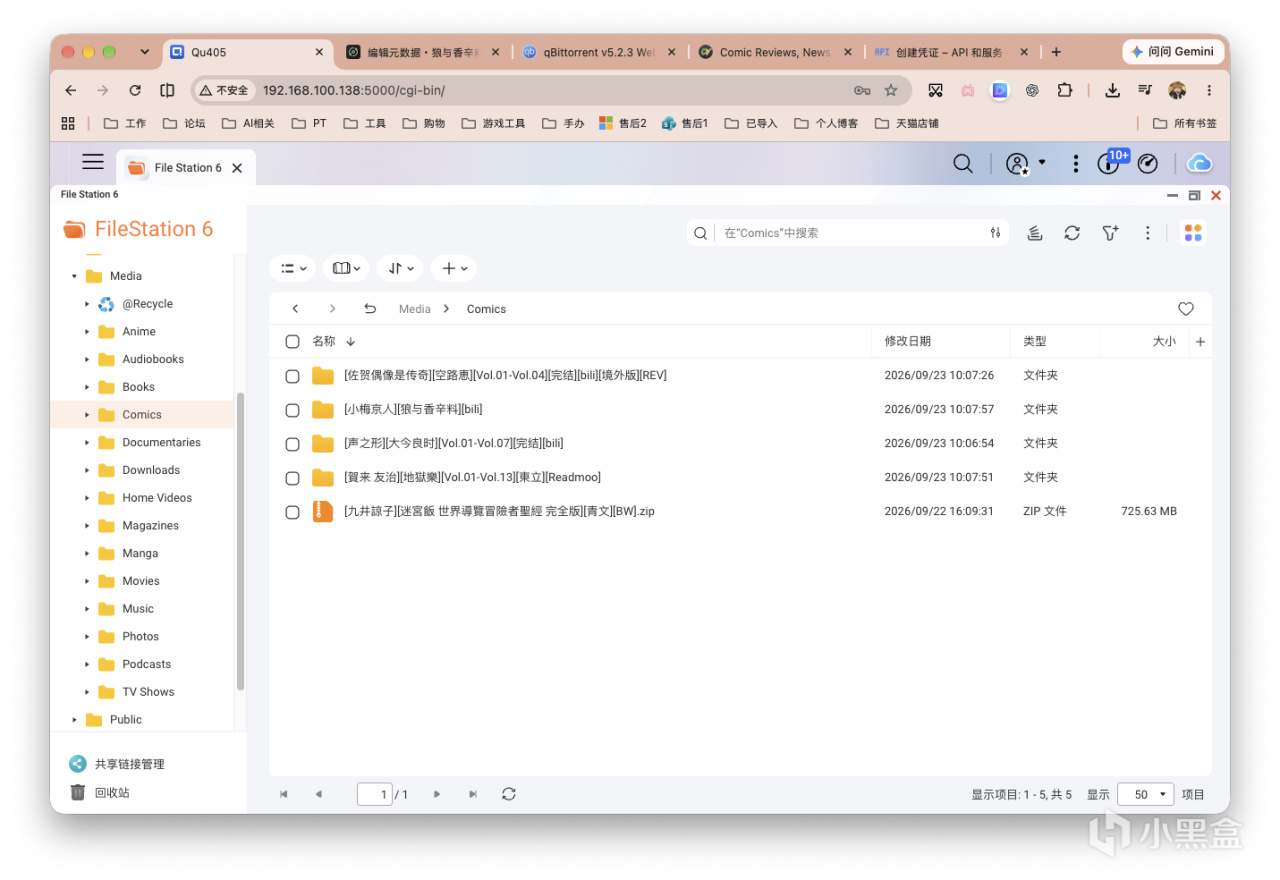Viewport: 1280px width, 880px height.
Task: Open the three-dot options in QTS top bar
Action: (x=1076, y=164)
